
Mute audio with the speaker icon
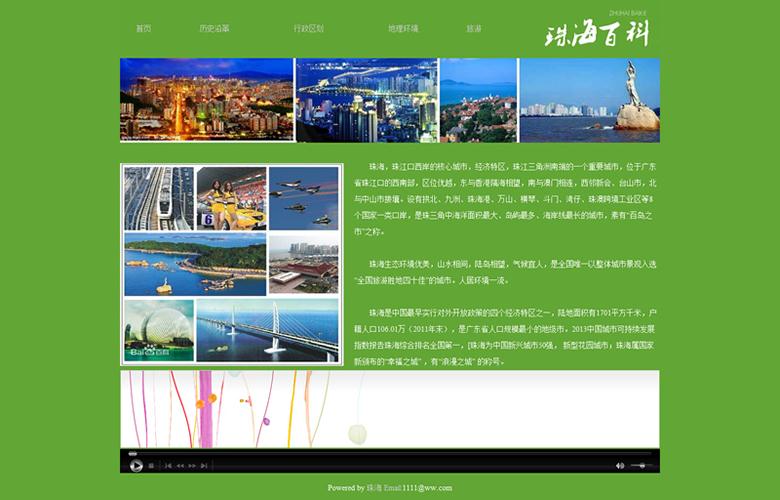[x=620, y=465]
